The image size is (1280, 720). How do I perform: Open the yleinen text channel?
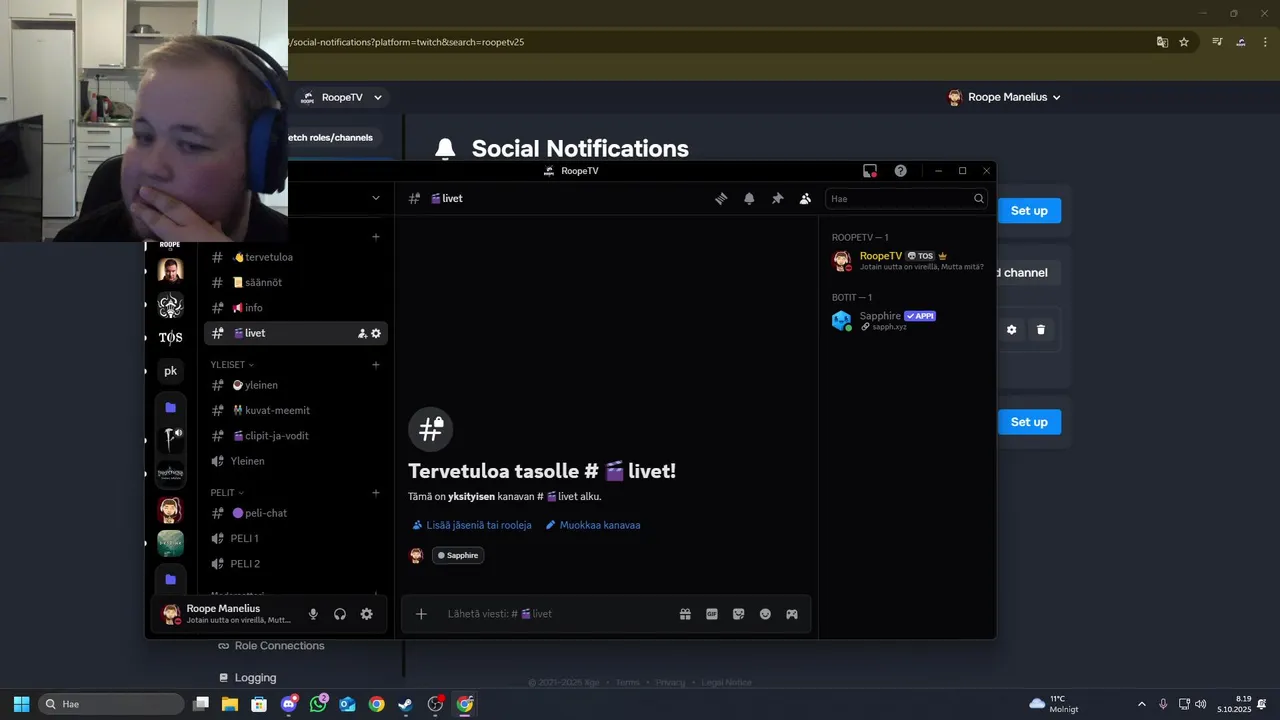tap(296, 385)
